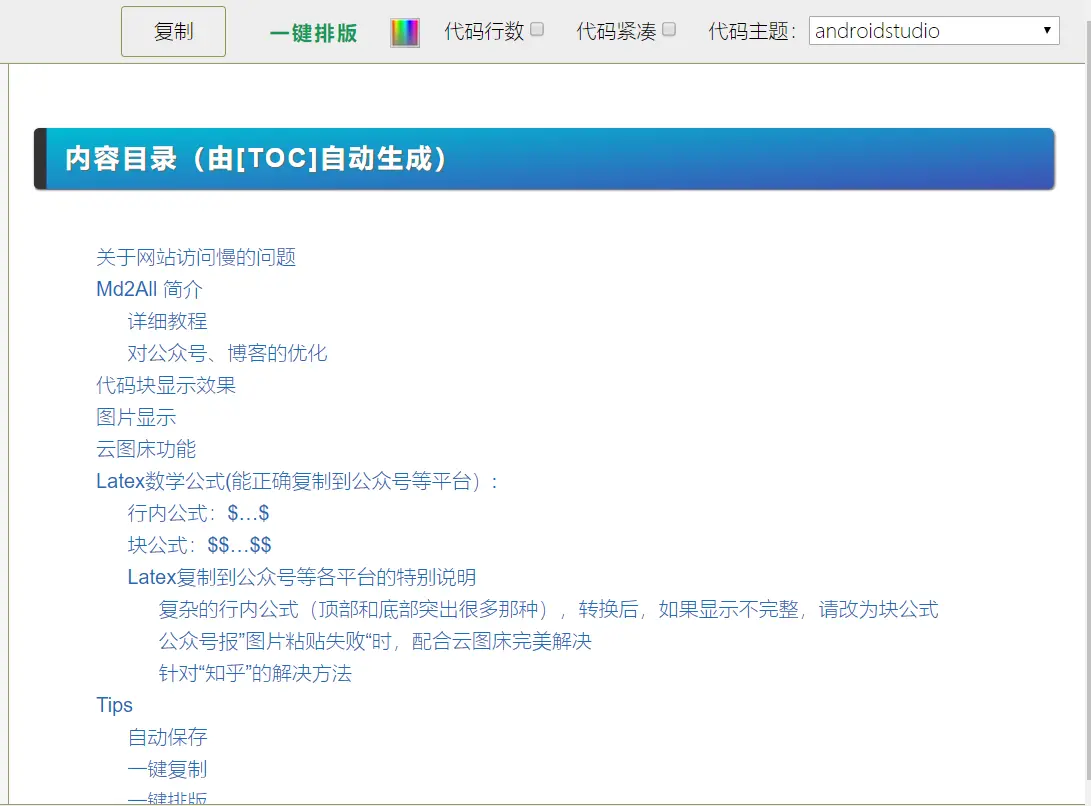The height and width of the screenshot is (806, 1091).
Task: Go to the Tips section link
Action: (115, 705)
